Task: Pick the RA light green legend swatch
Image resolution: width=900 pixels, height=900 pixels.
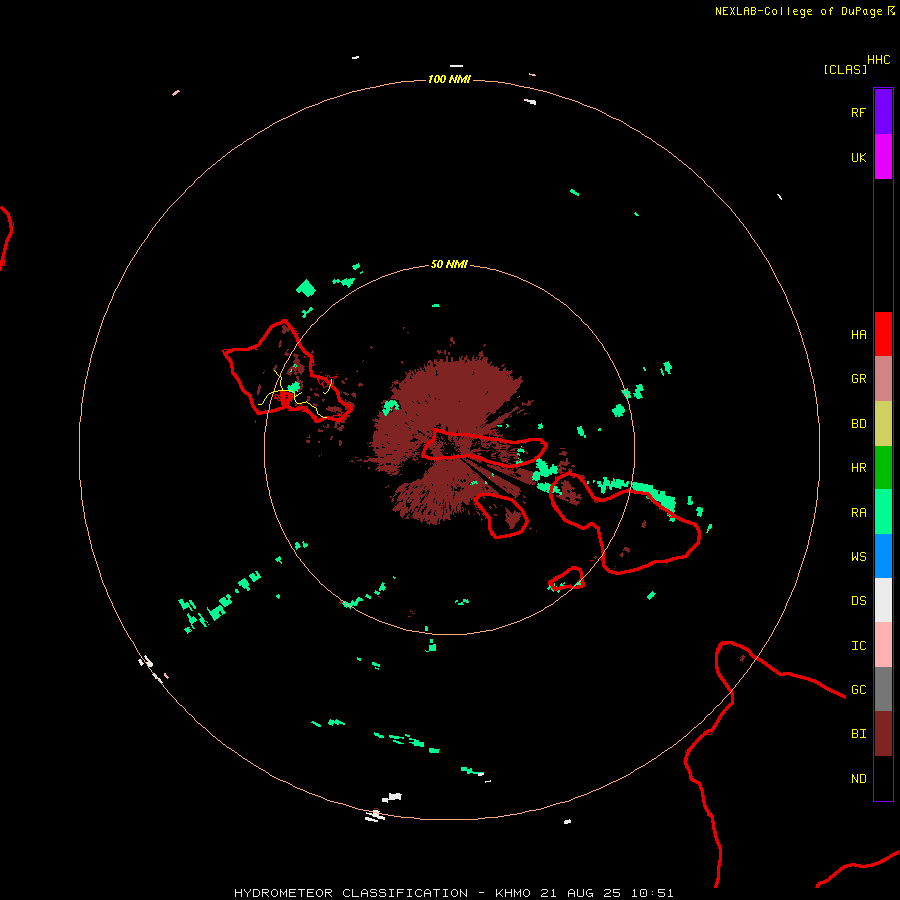Action: [883, 512]
